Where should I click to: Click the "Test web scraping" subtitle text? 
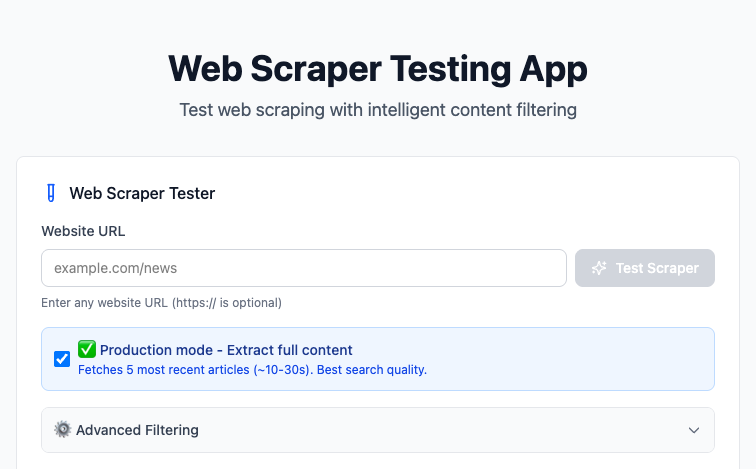378,110
